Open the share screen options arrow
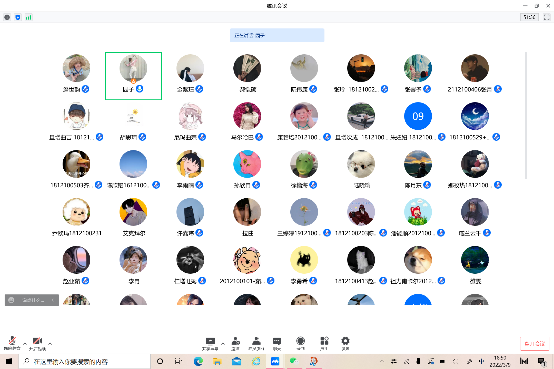 223,343
